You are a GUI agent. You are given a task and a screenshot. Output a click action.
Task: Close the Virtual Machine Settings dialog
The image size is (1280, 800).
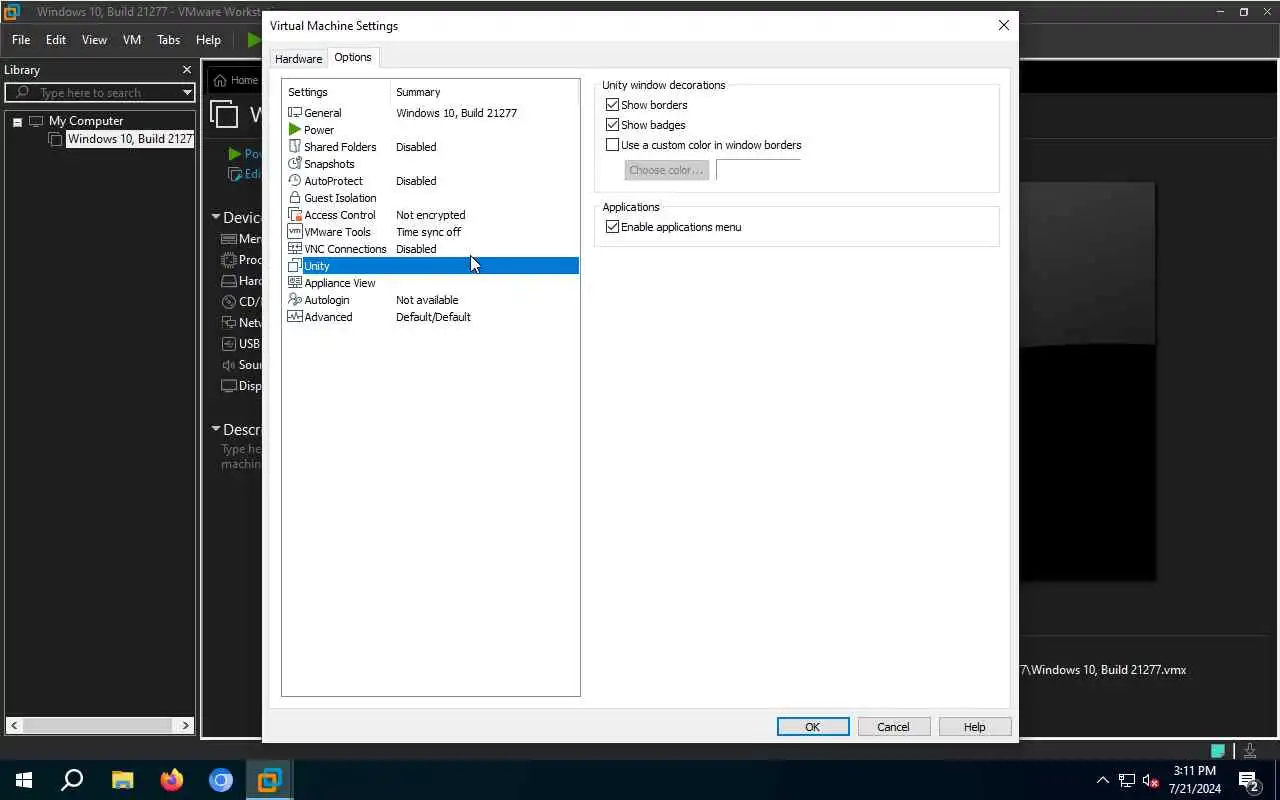[1004, 25]
